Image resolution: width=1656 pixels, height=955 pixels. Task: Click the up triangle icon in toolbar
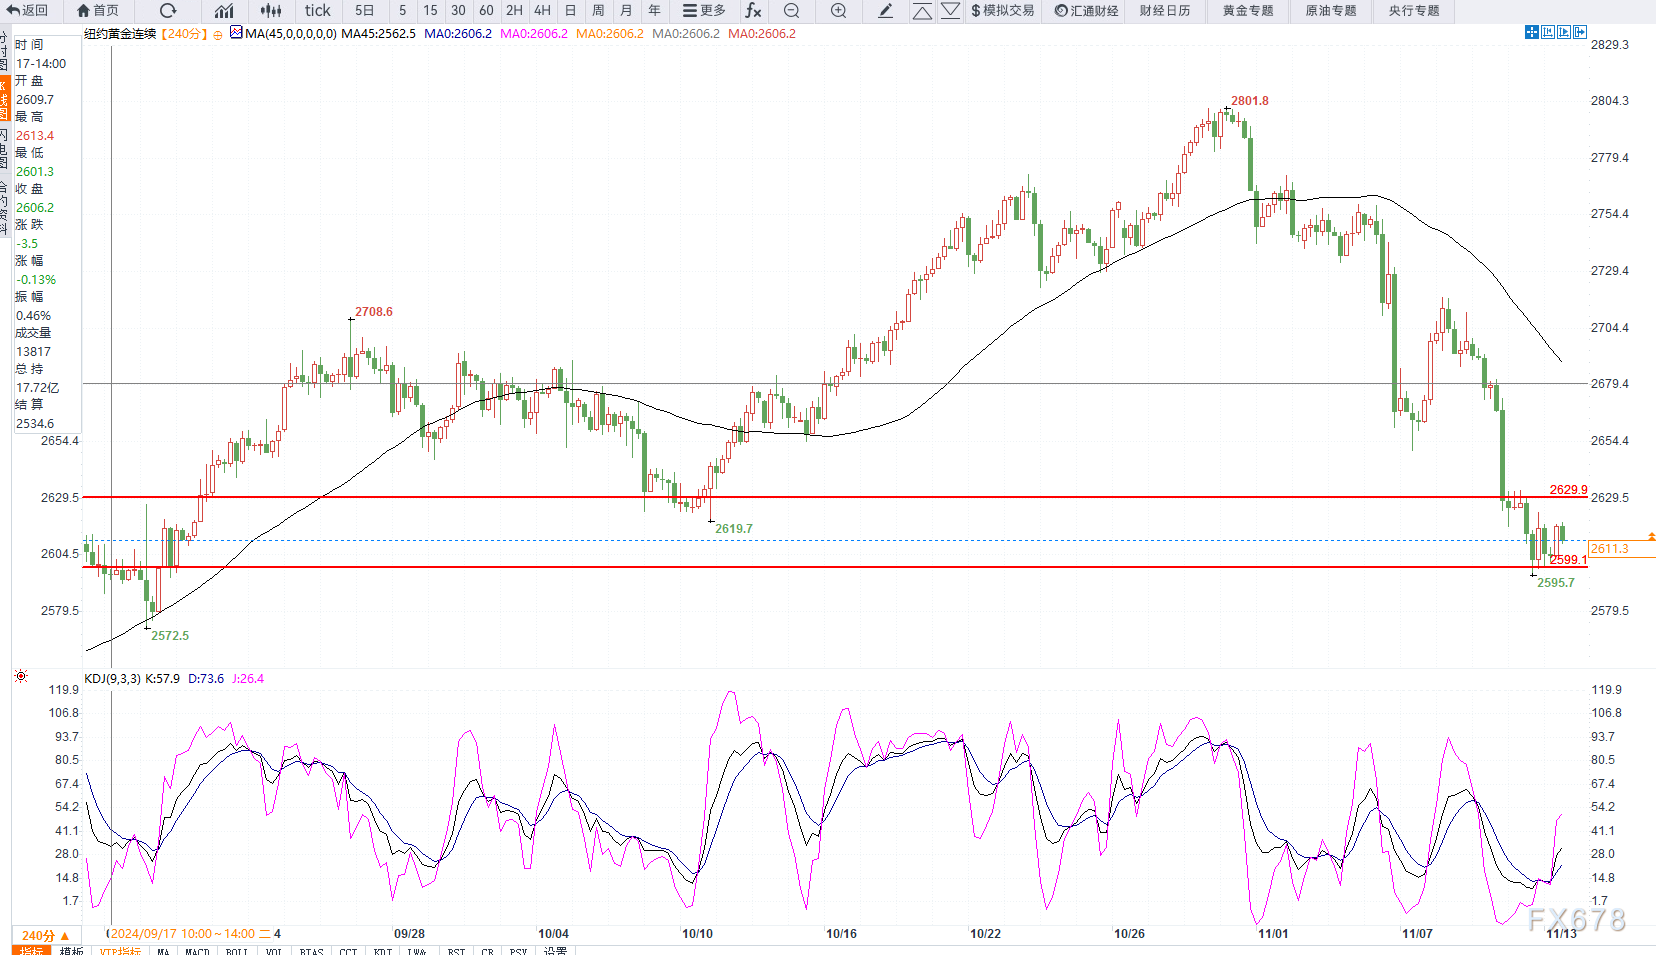pos(922,11)
